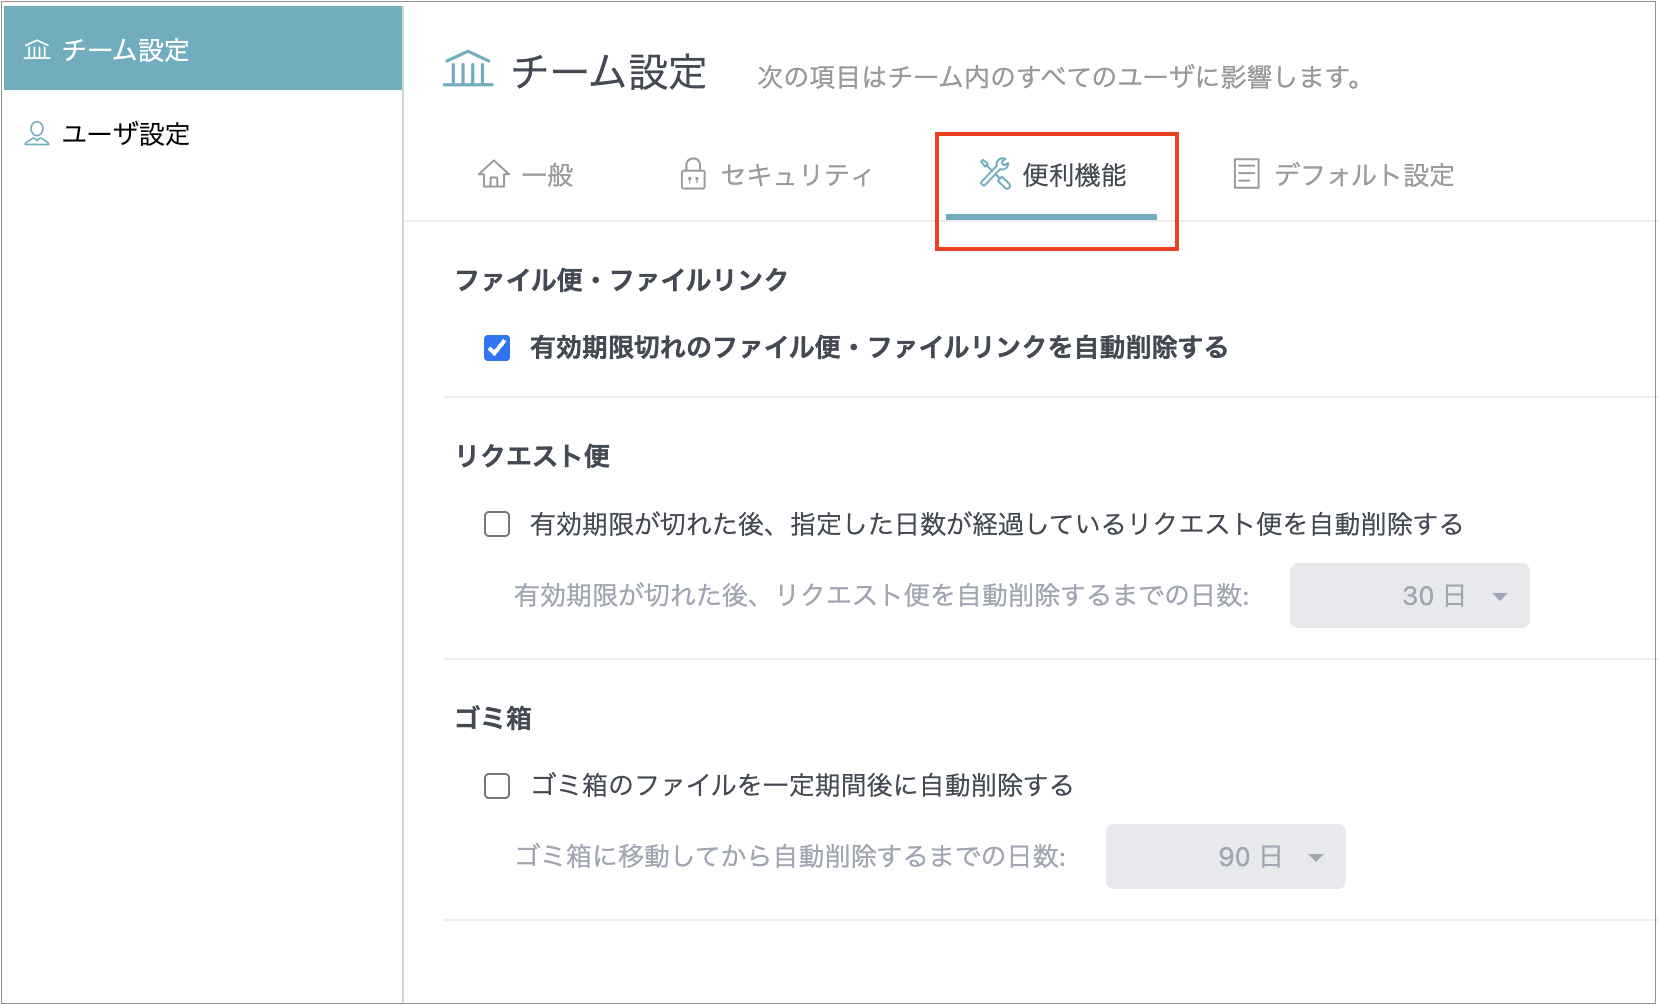
Task: Click label リクエスト便を自動削除するまでの日数
Action: click(882, 596)
